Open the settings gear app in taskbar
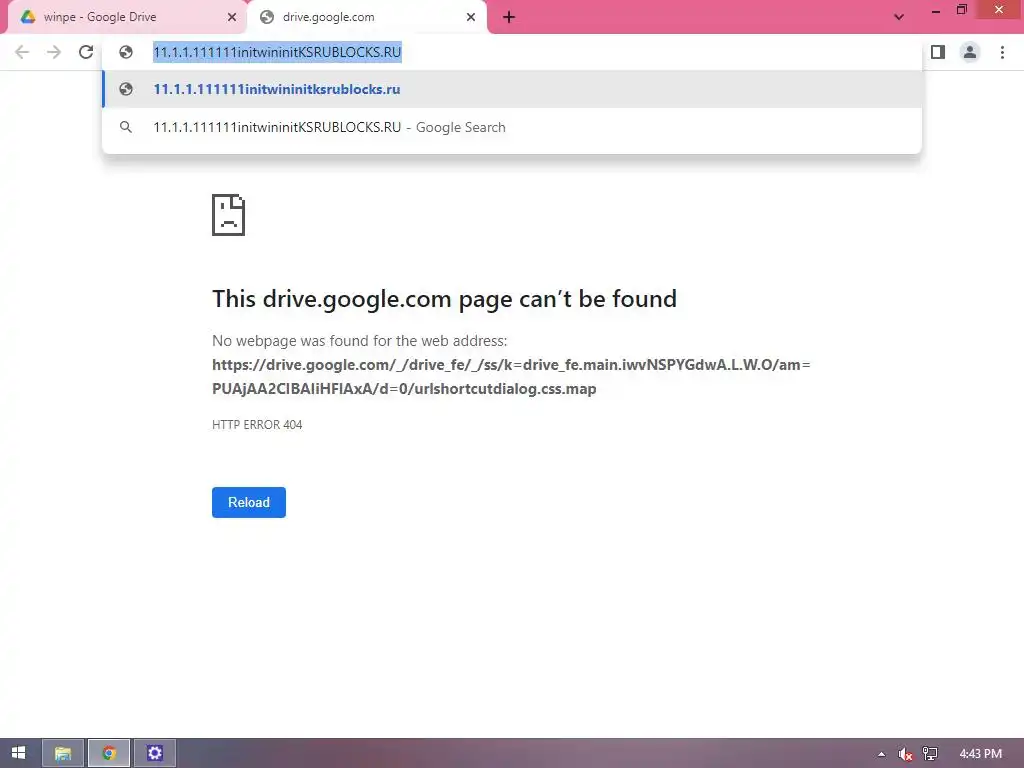This screenshot has height=768, width=1024. point(155,753)
